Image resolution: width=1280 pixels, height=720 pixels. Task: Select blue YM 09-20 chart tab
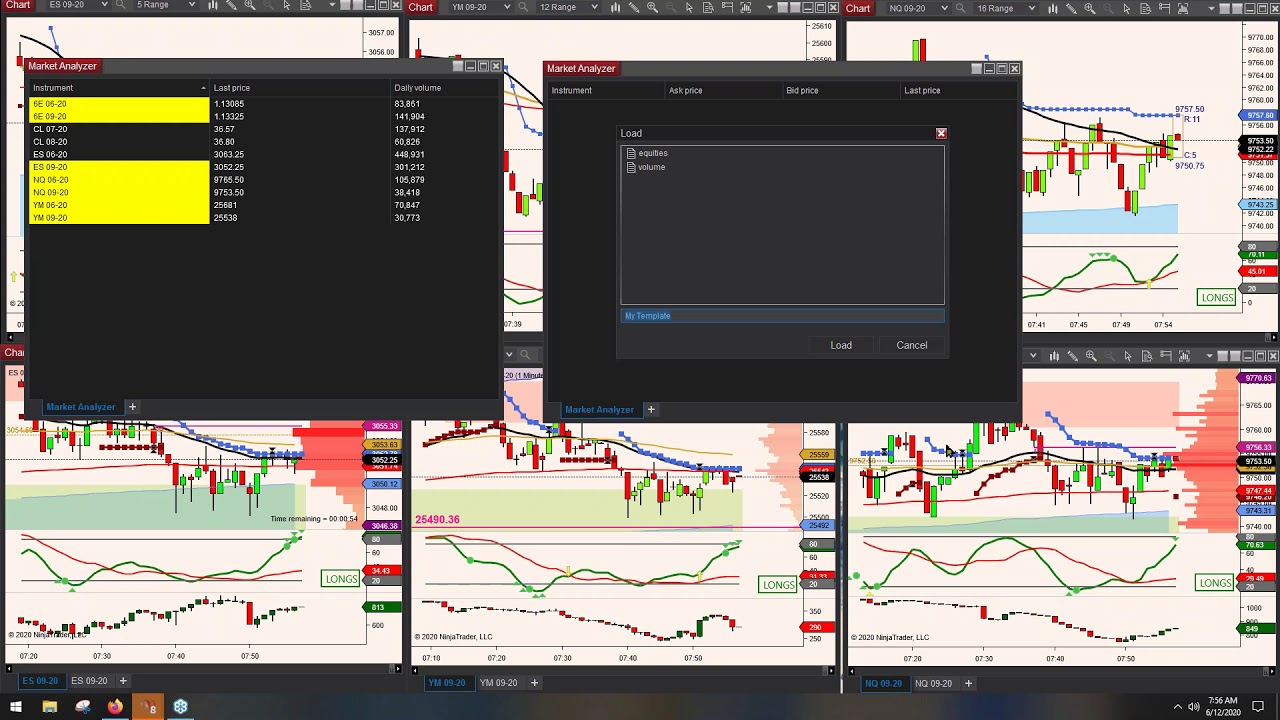pyautogui.click(x=447, y=683)
